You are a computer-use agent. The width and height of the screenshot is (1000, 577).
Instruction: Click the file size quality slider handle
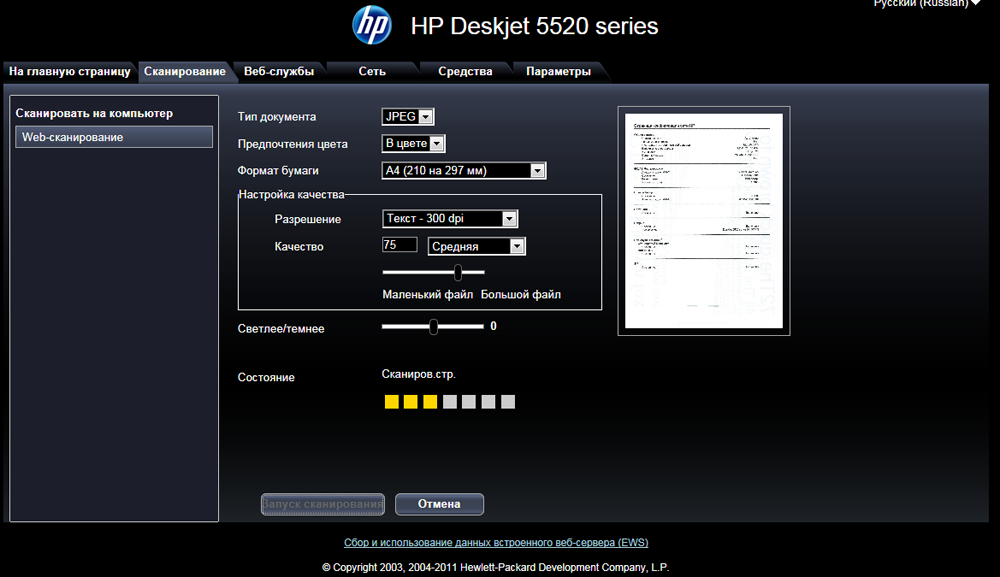click(x=458, y=273)
